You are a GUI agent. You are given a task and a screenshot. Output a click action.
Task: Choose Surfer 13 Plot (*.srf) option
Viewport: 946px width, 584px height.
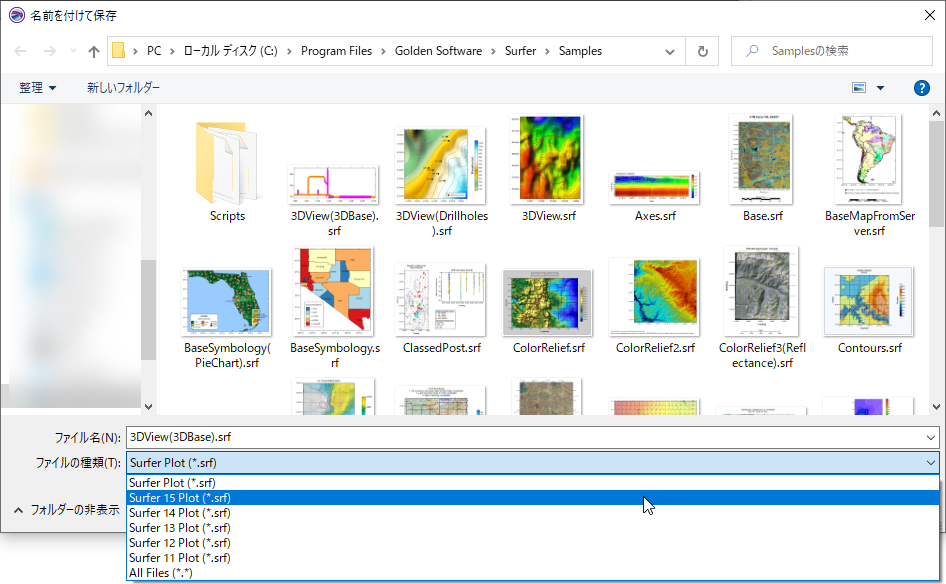533,528
